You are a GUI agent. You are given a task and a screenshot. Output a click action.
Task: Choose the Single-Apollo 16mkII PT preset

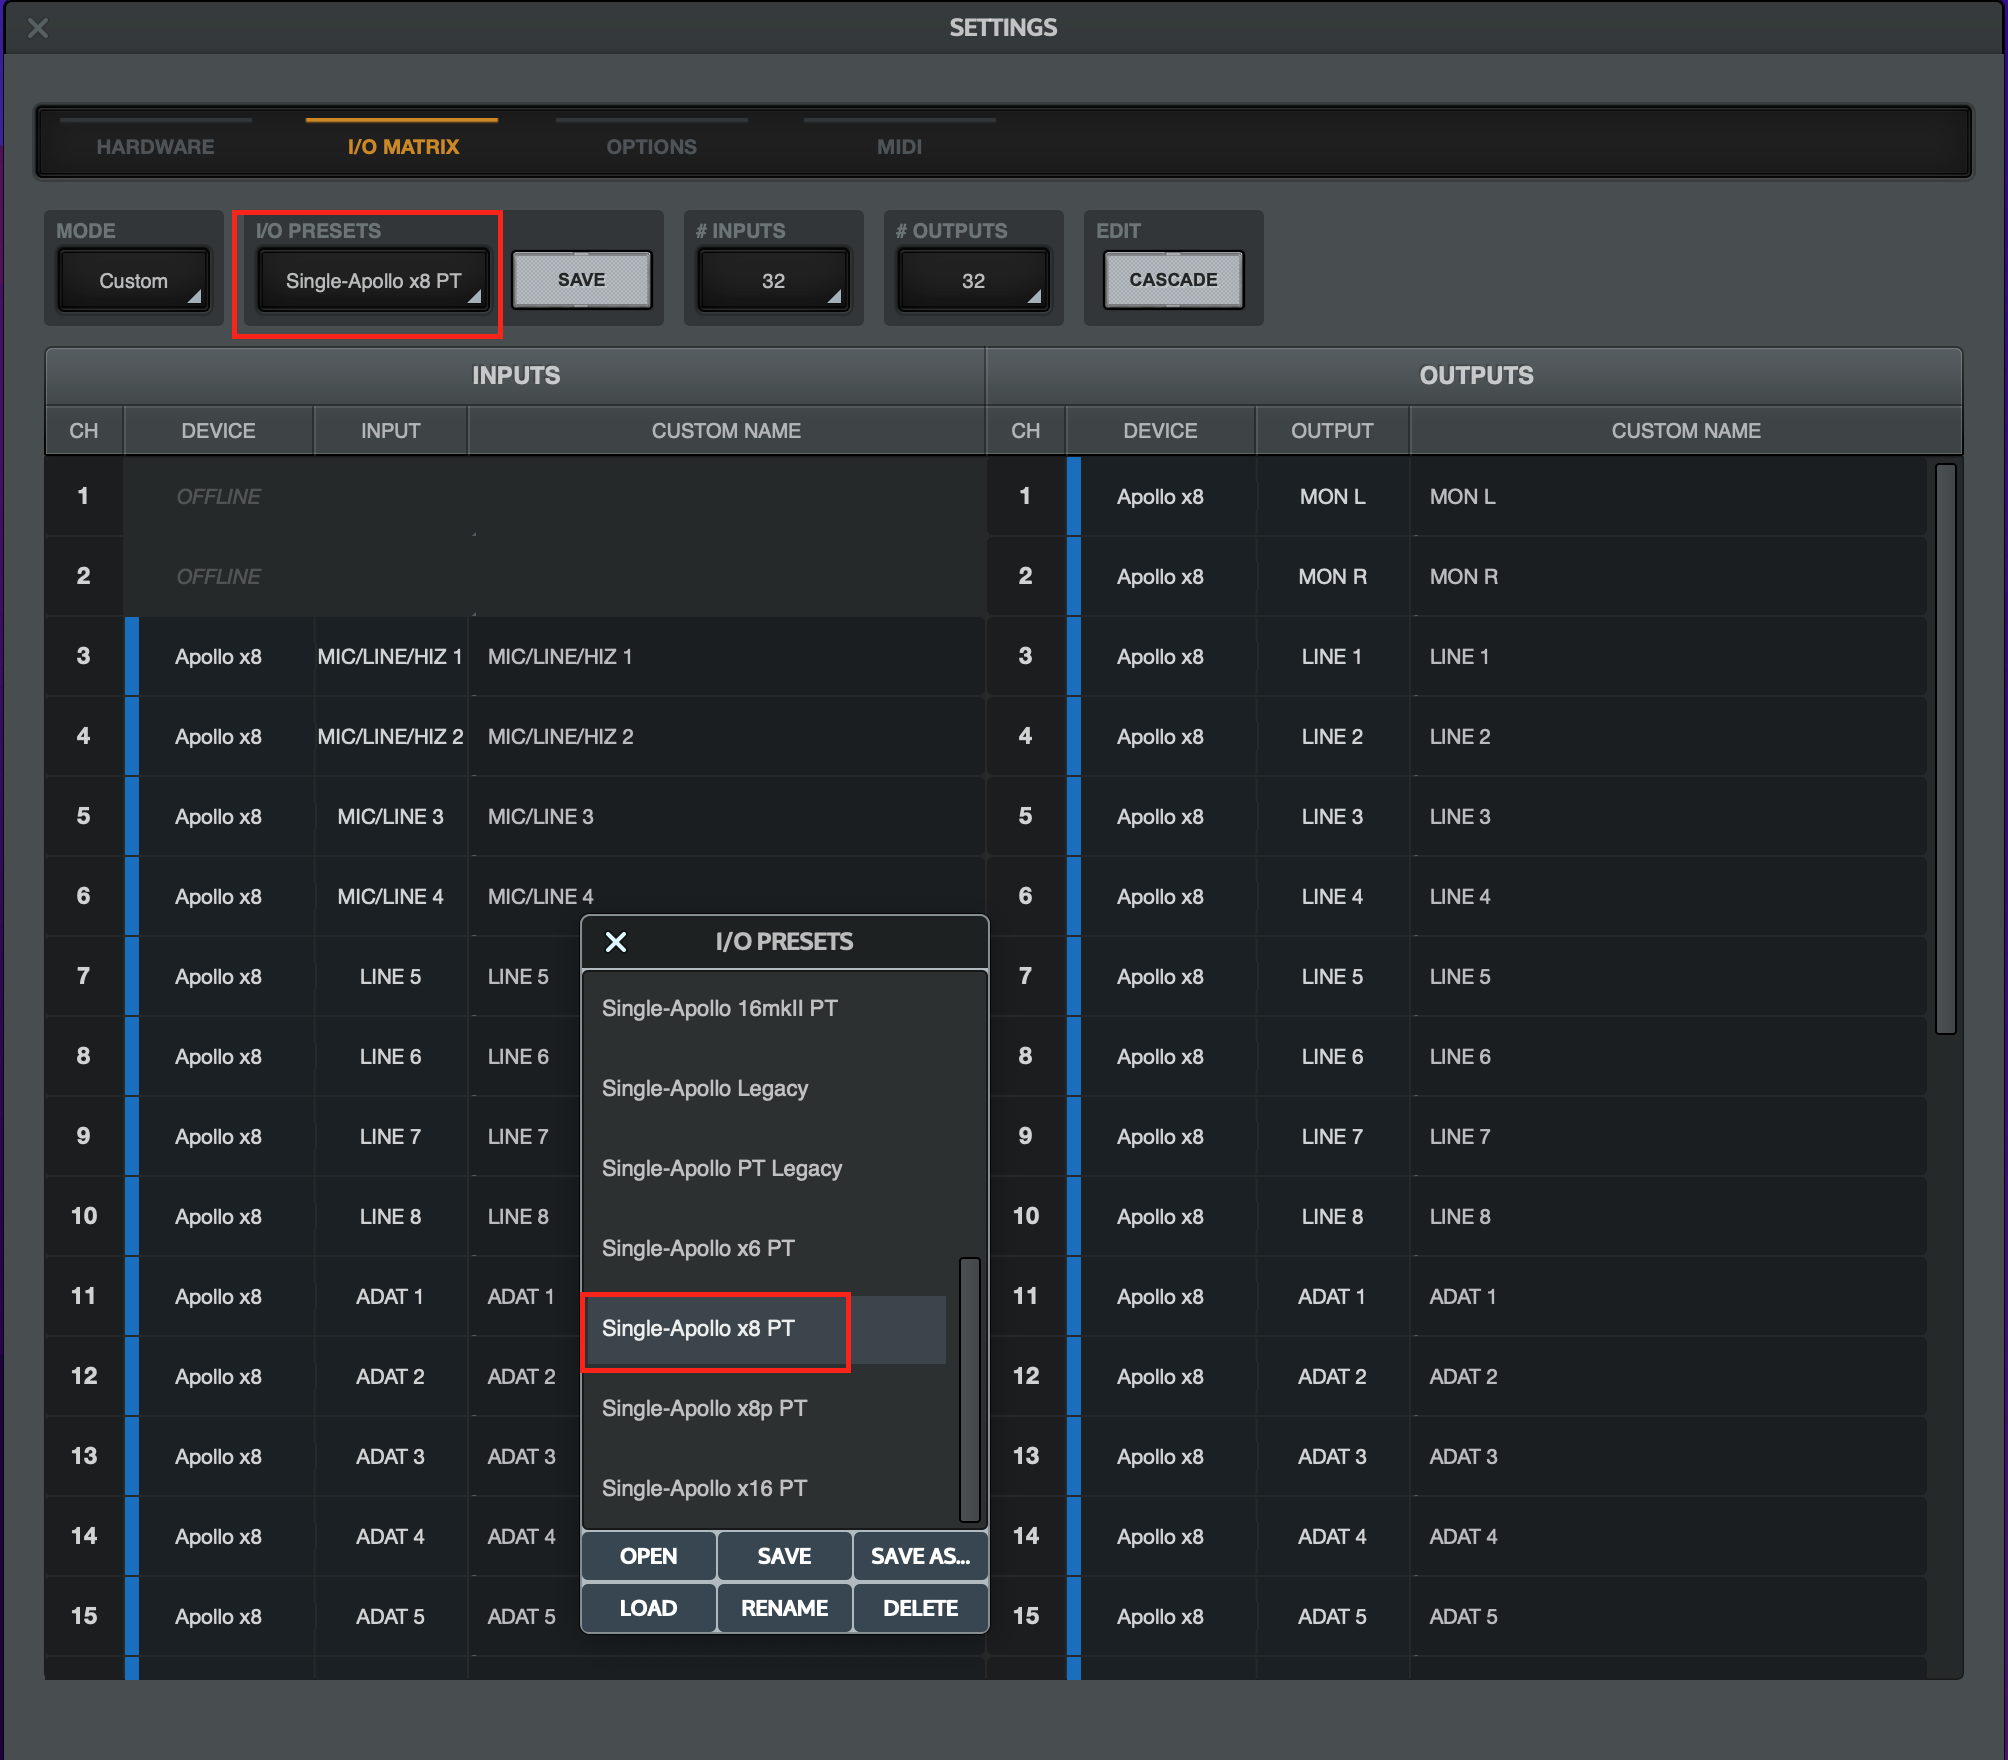click(x=719, y=1007)
